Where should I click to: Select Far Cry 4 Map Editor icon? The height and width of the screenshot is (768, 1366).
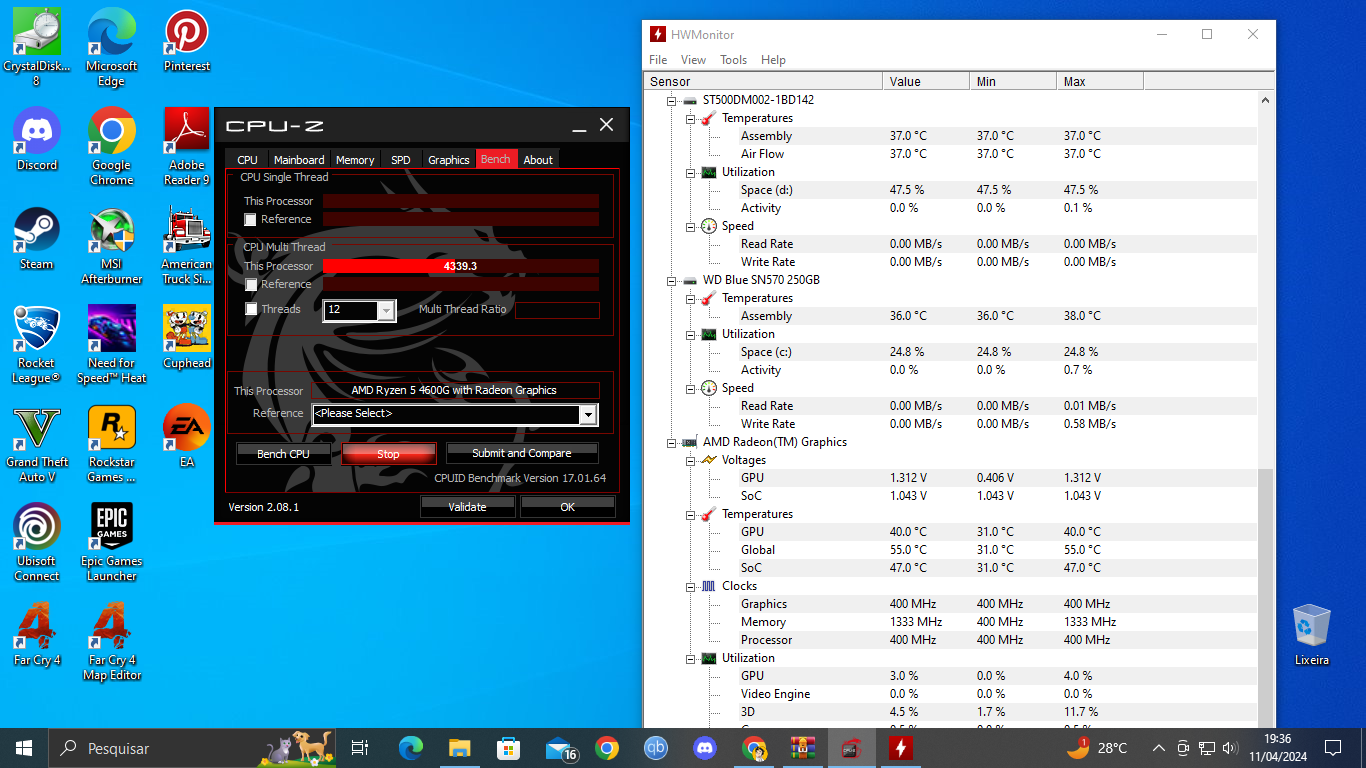point(112,642)
